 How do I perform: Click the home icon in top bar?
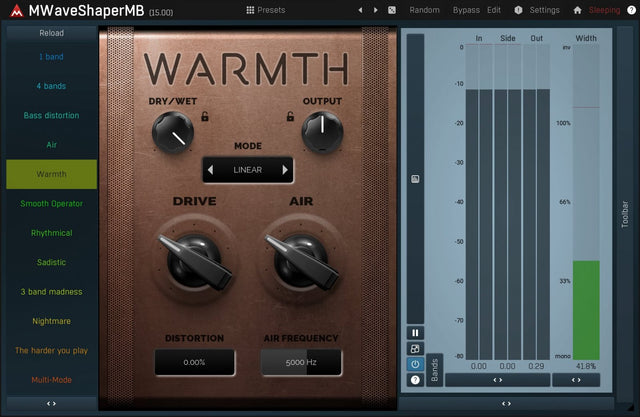pyautogui.click(x=577, y=10)
